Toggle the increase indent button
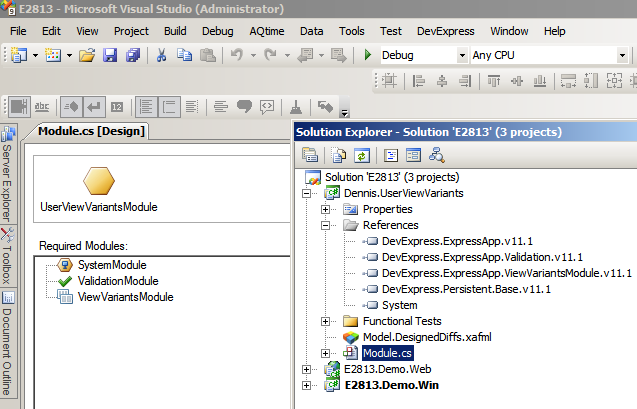This screenshot has width=637, height=409. pyautogui.click(x=94, y=107)
